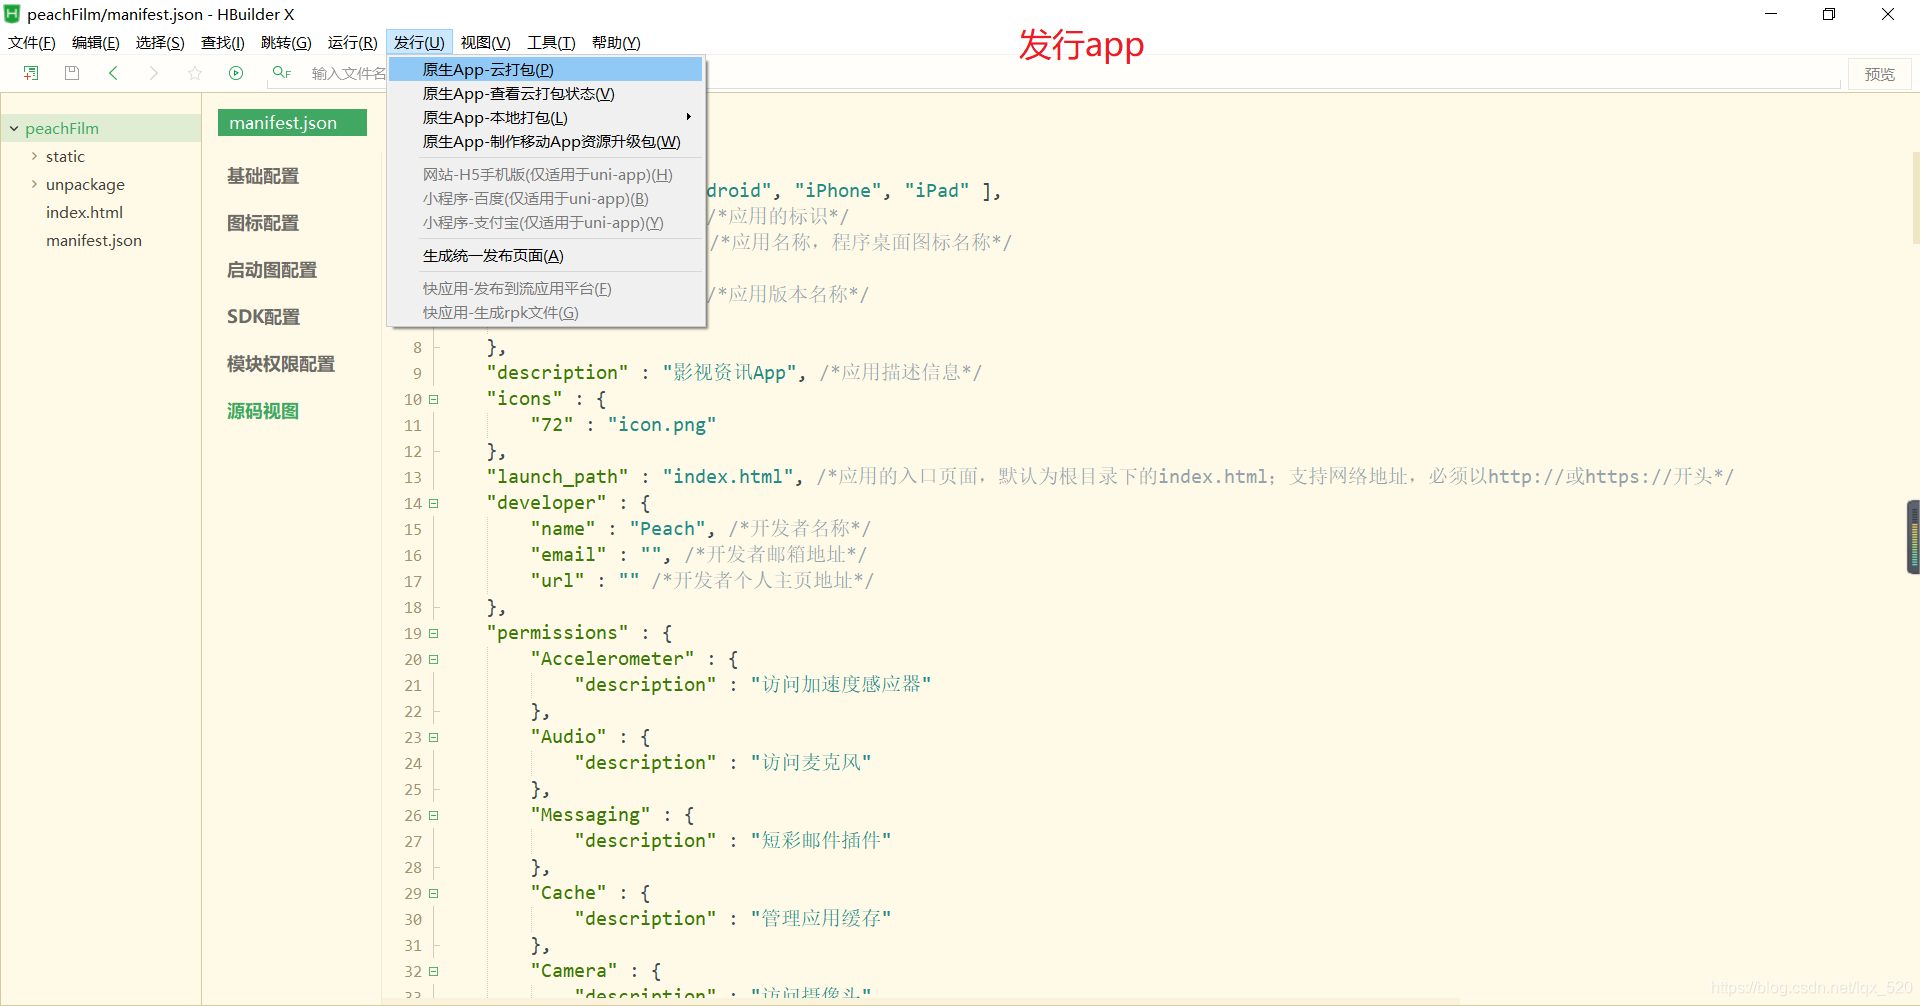
Task: Choose 小程序-支付宝 menu entry
Action: pyautogui.click(x=546, y=222)
